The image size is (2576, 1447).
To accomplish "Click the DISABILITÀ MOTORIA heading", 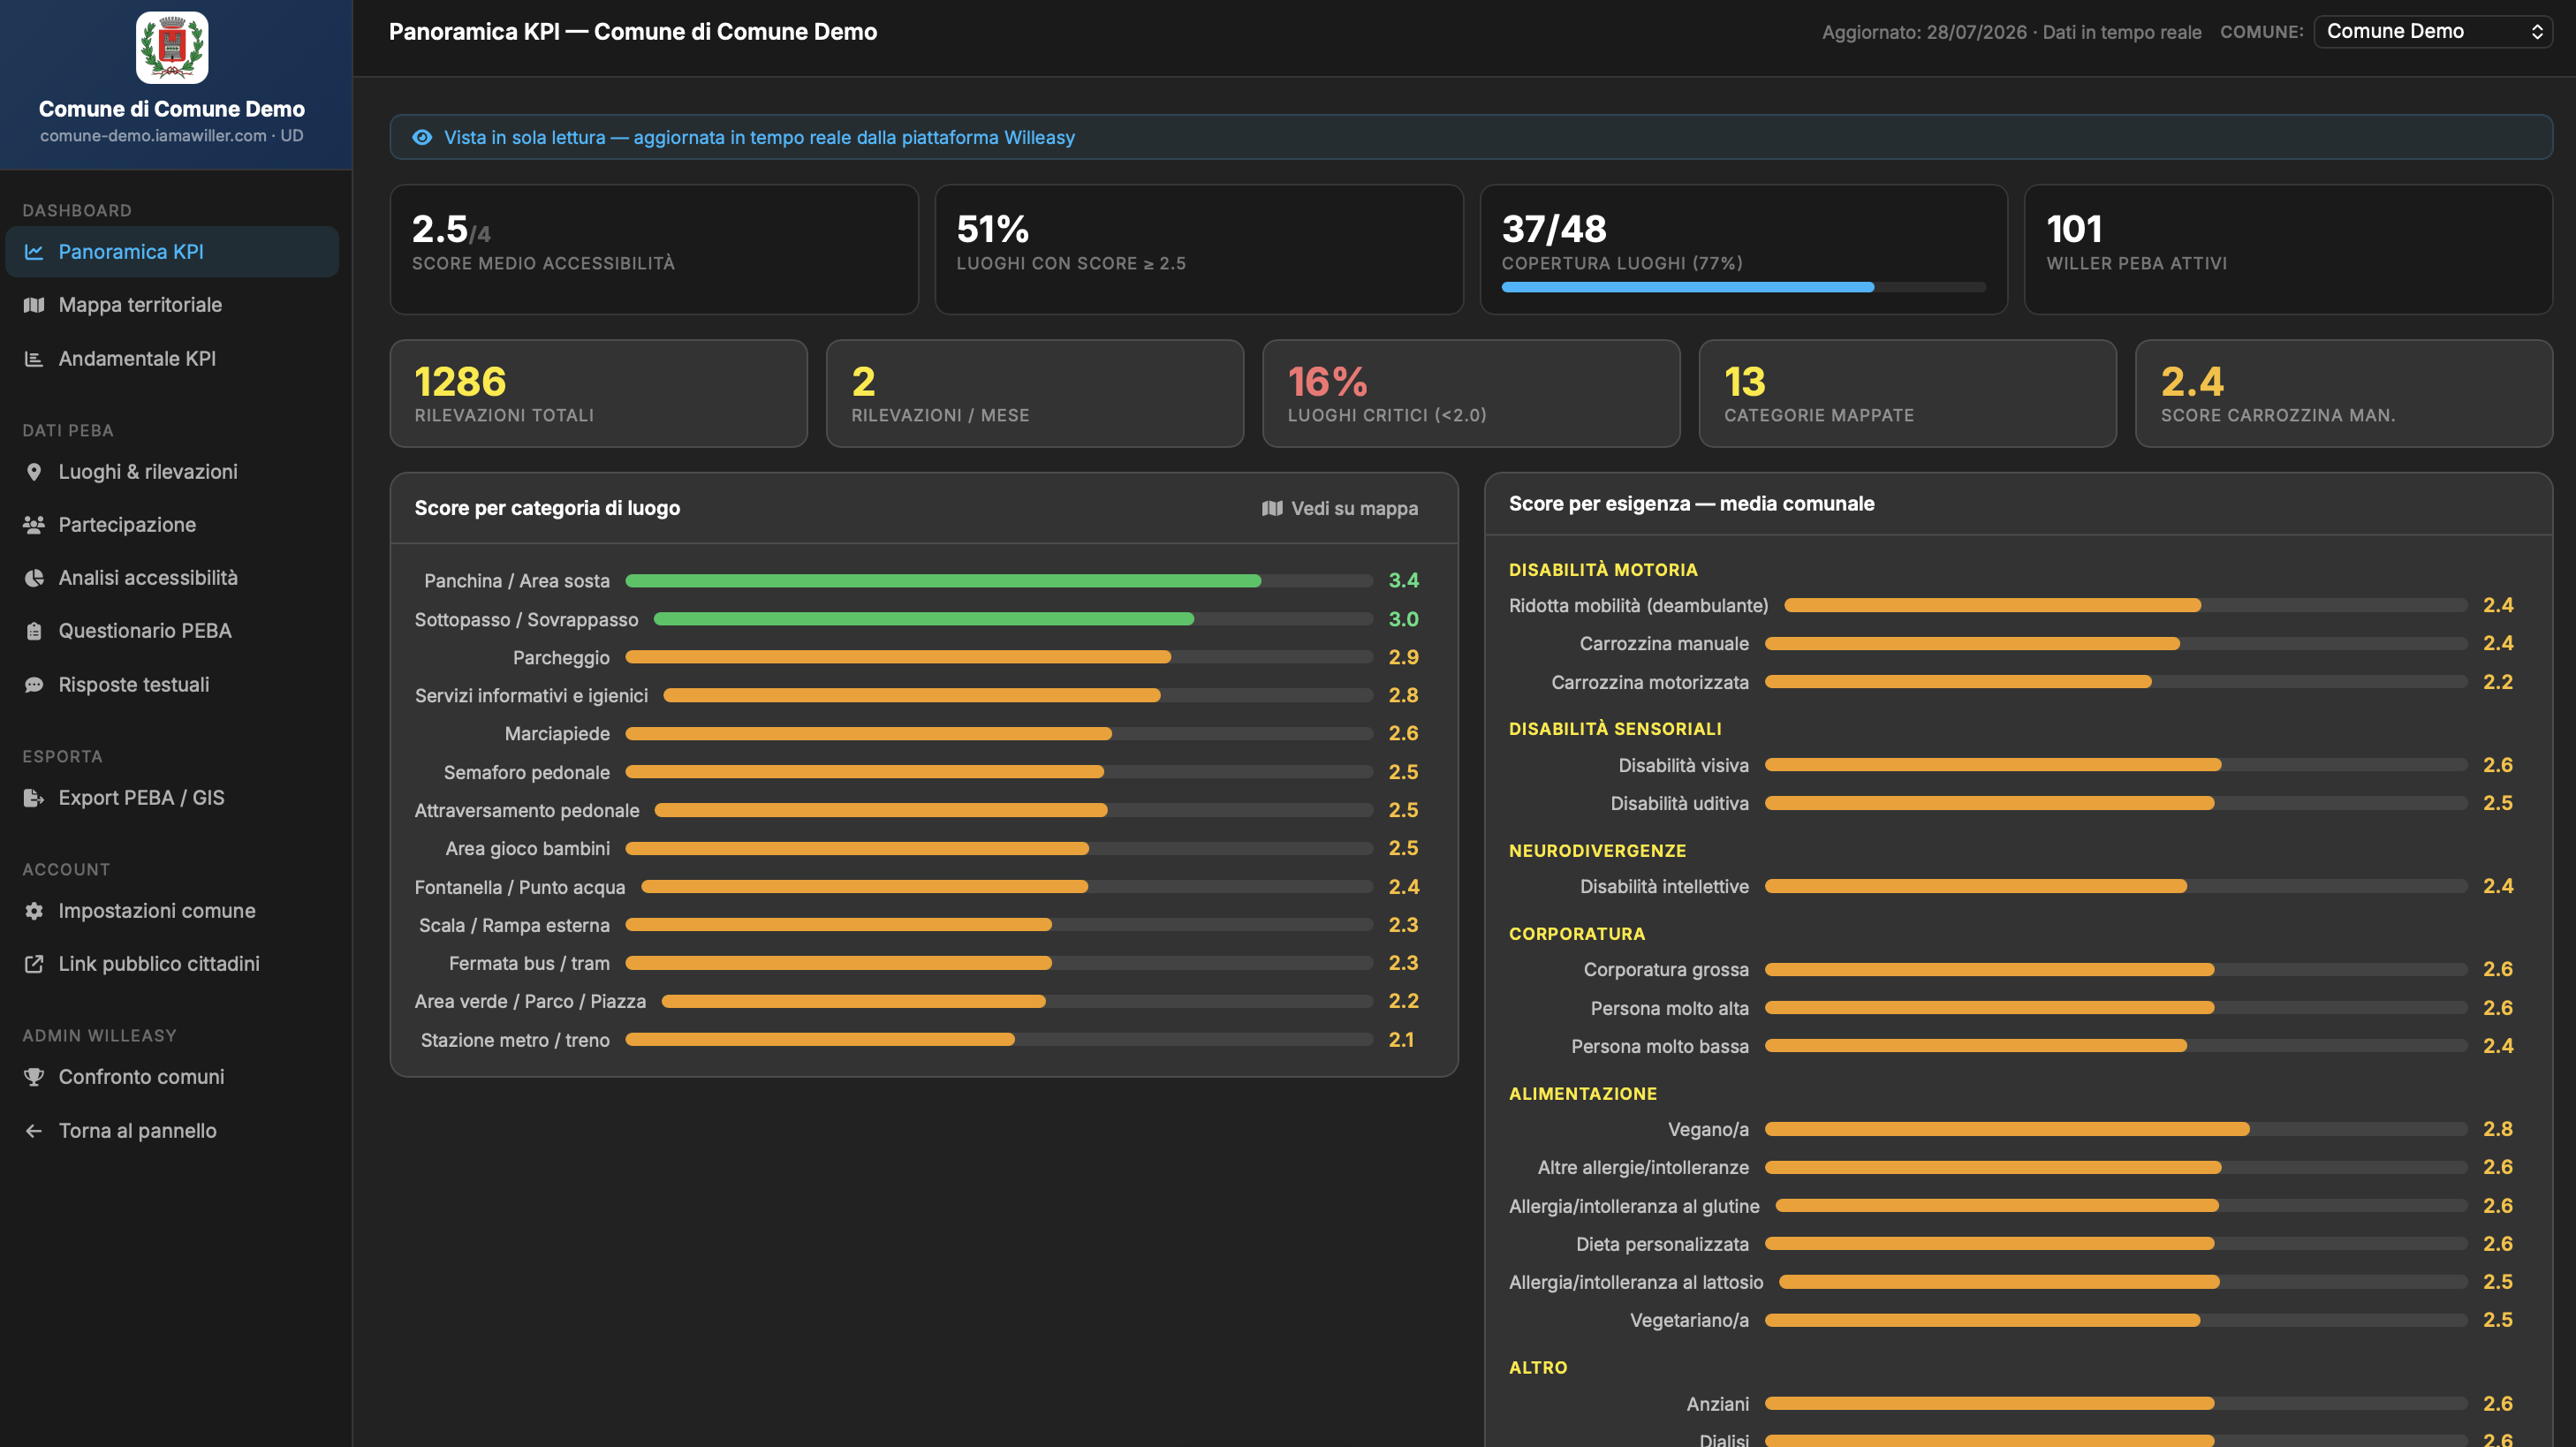I will pos(1603,570).
